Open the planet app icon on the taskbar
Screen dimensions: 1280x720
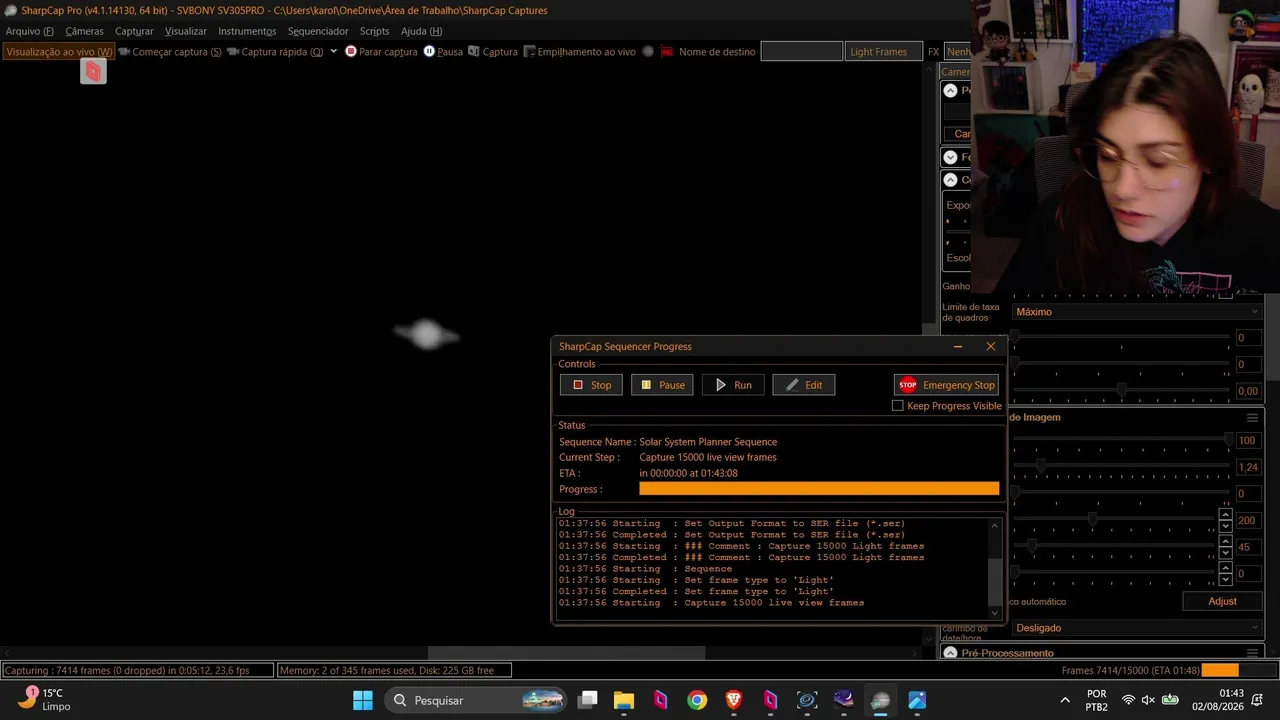pos(844,700)
